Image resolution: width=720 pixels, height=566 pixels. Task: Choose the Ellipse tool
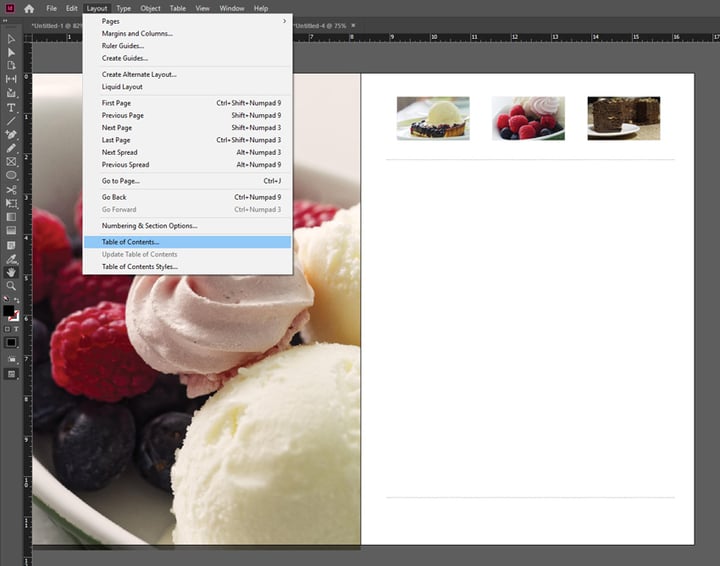pos(11,175)
